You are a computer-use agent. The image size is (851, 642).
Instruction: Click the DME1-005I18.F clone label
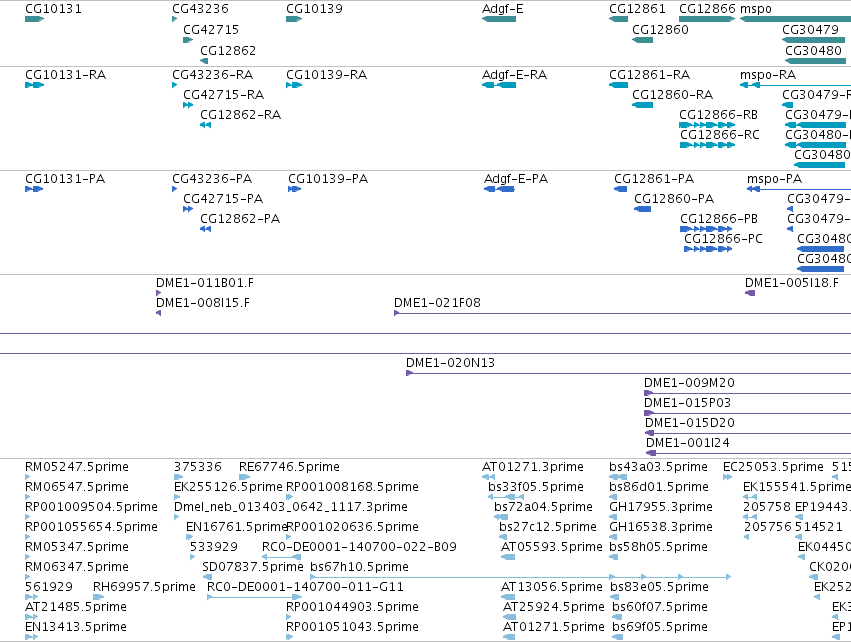791,283
